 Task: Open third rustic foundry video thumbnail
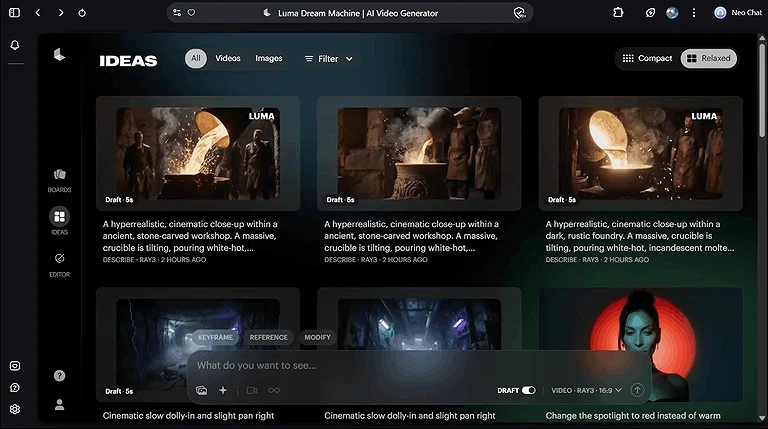641,153
